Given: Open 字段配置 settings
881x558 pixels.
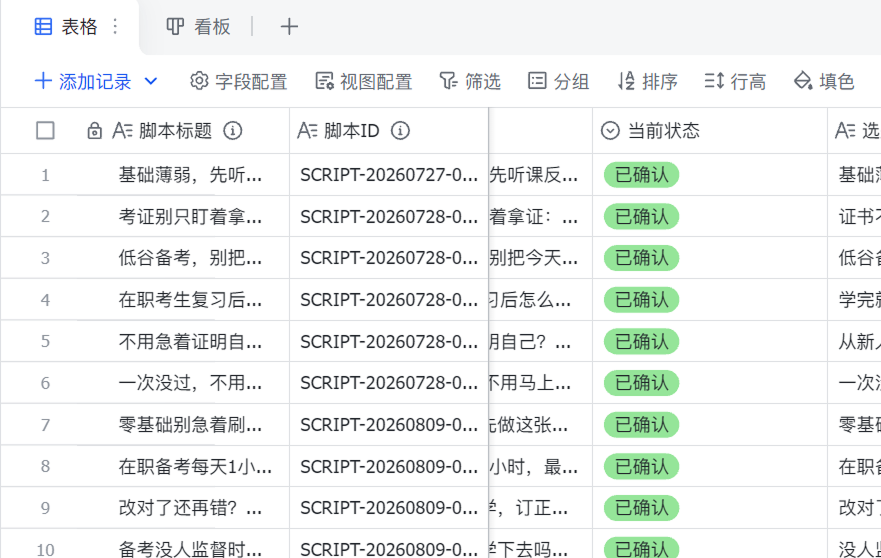Looking at the screenshot, I should tap(239, 81).
